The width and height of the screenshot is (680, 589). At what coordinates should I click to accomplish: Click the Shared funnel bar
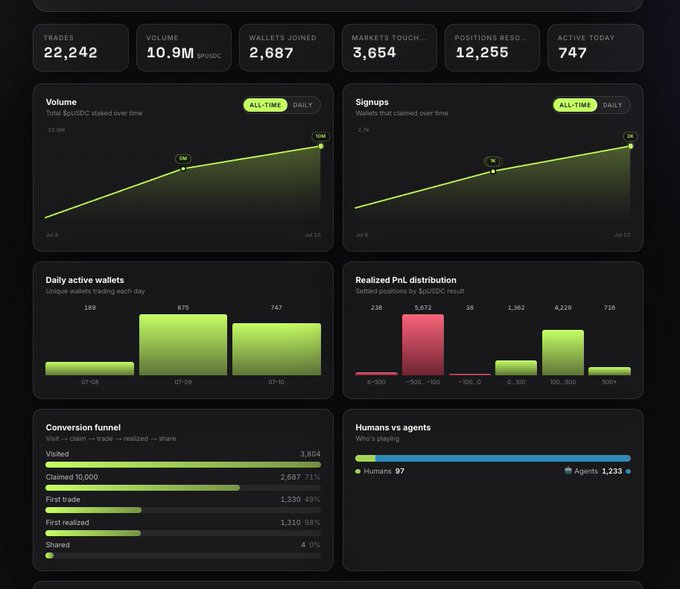pos(183,555)
